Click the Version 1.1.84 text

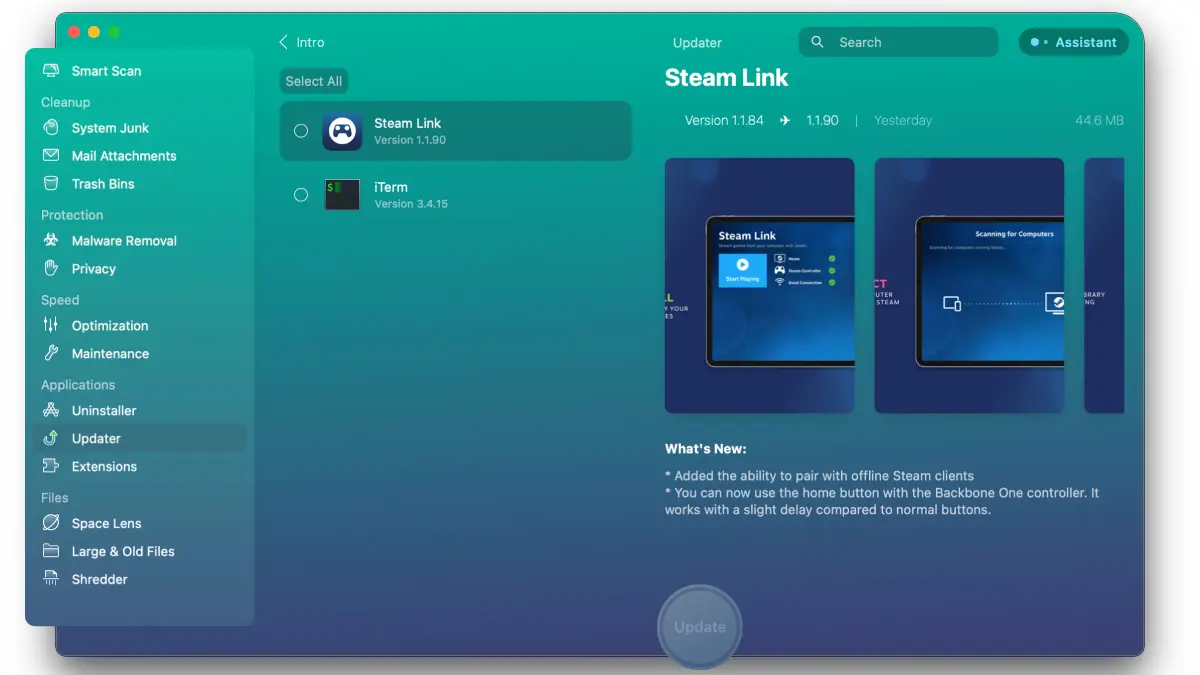tap(724, 120)
